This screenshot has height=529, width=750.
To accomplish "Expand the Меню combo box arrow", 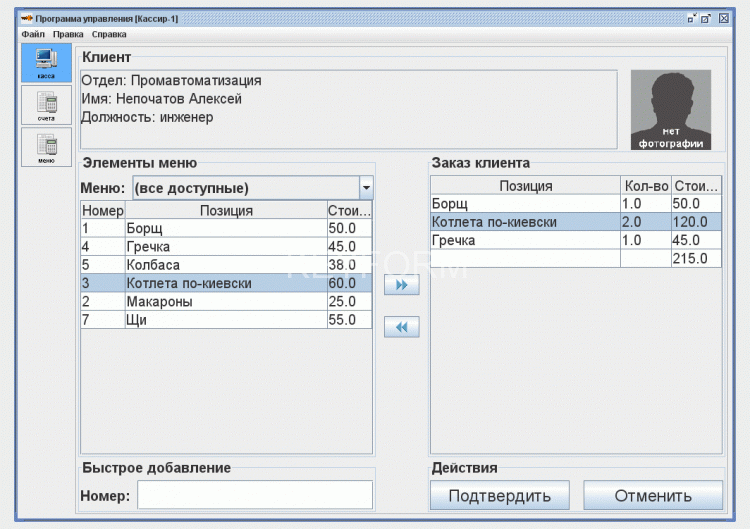I will (x=366, y=188).
